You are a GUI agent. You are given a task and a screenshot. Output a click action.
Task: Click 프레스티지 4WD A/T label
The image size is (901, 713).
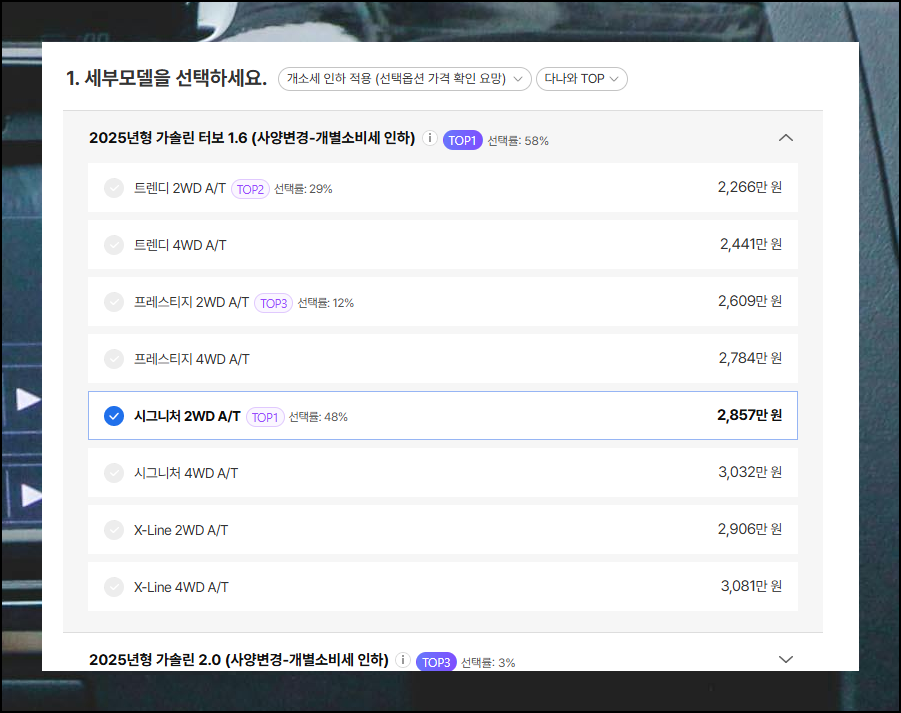pos(191,359)
